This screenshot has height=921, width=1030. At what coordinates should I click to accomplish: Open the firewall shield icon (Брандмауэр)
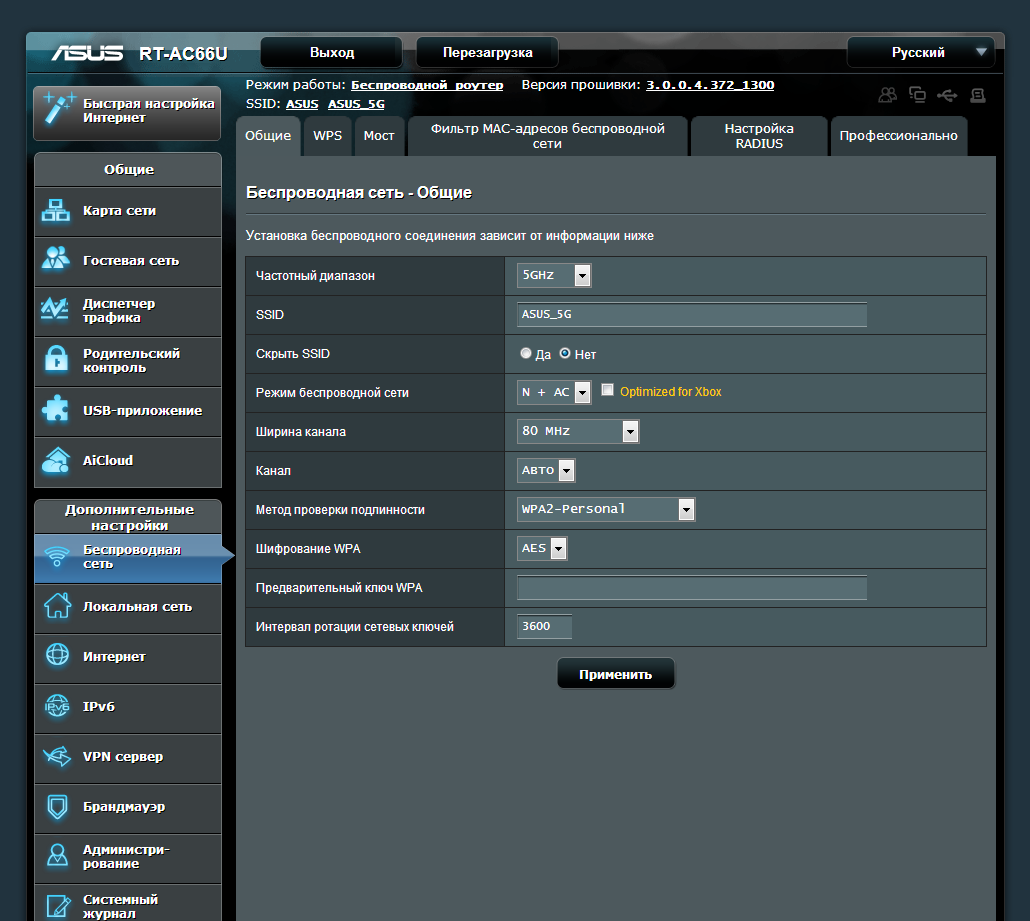click(x=57, y=806)
